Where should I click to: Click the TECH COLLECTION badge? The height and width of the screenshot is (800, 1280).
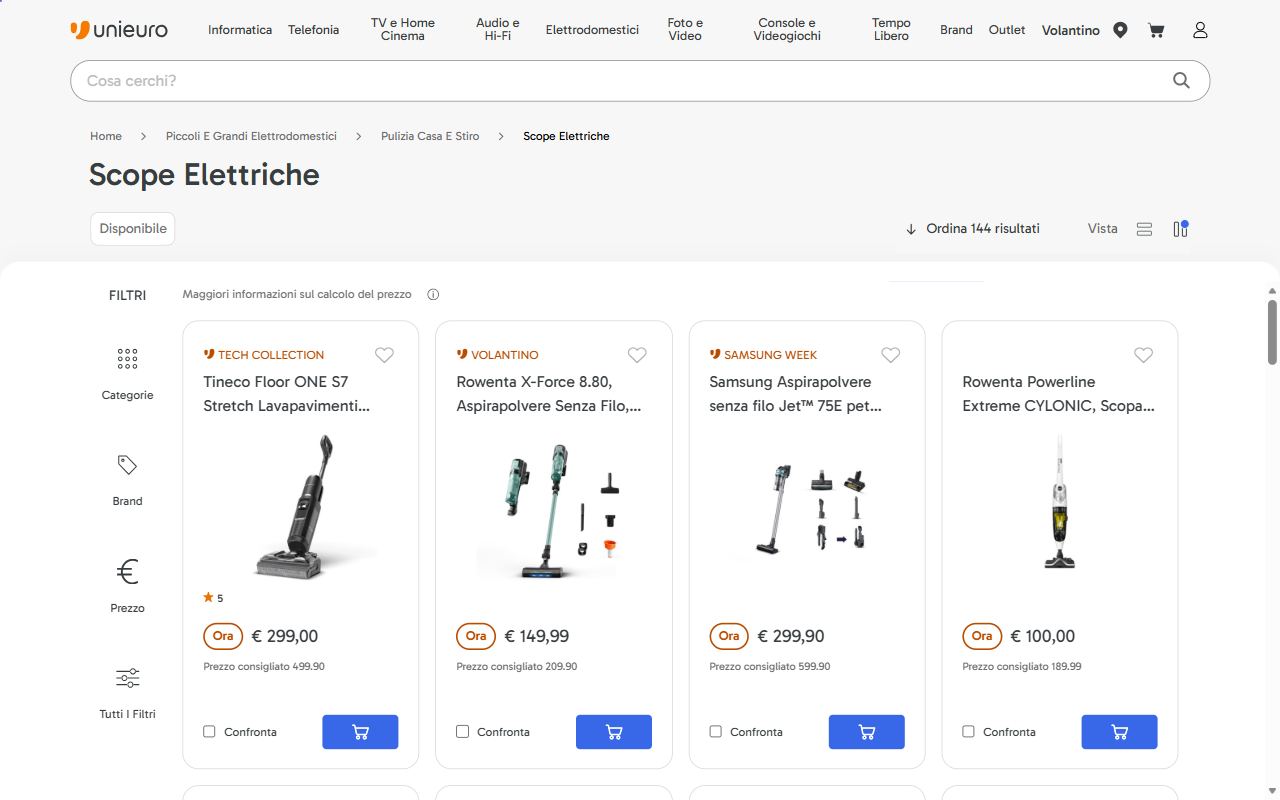tap(264, 355)
